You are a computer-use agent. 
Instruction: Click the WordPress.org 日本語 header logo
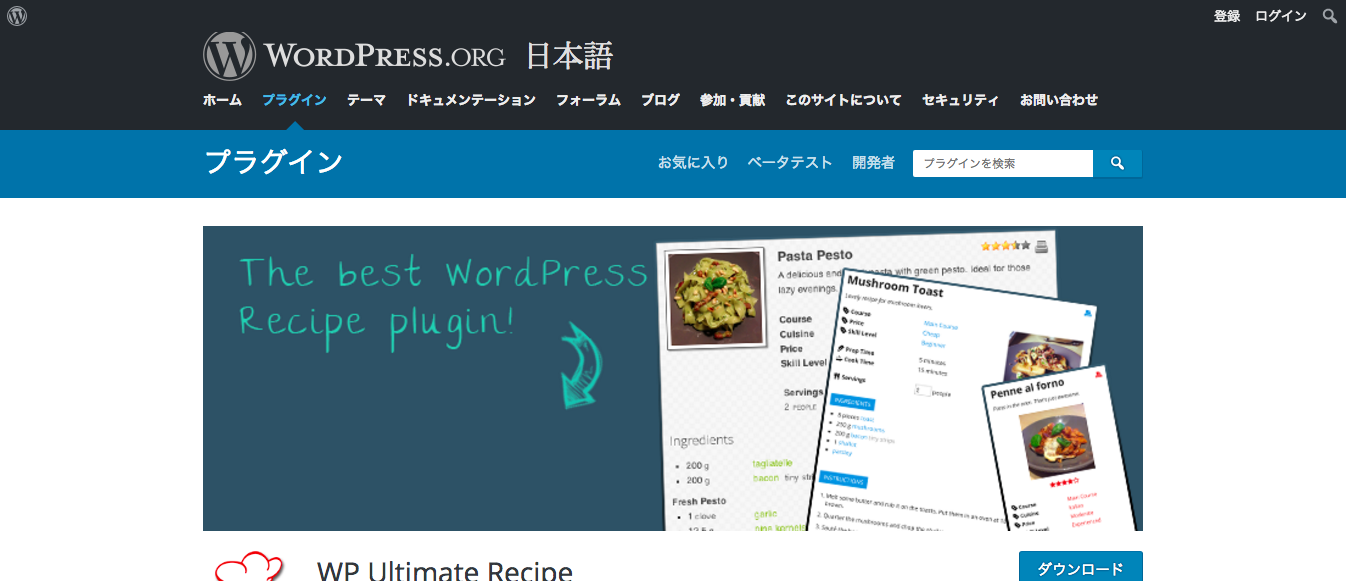408,55
